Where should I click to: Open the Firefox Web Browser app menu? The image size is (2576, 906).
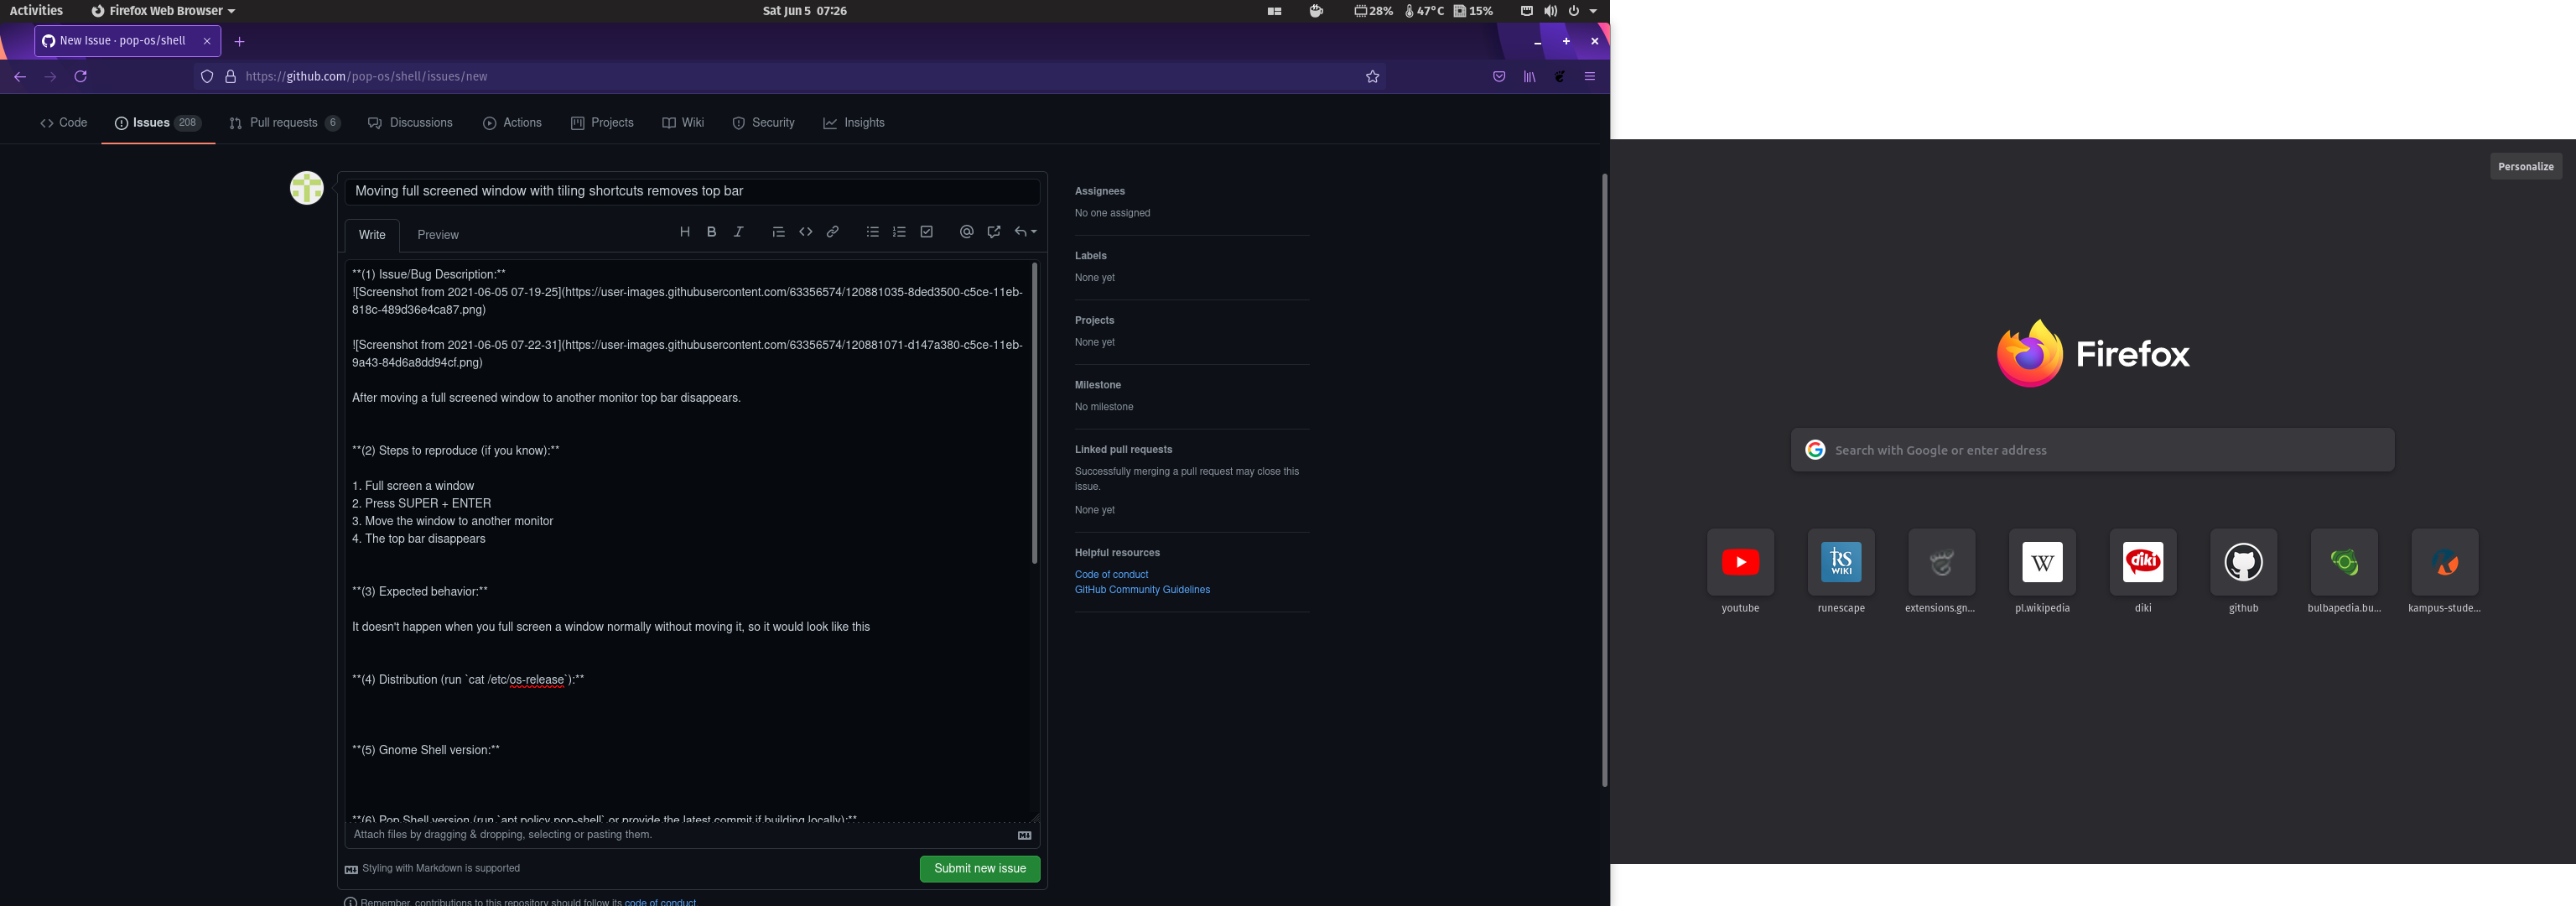[164, 11]
